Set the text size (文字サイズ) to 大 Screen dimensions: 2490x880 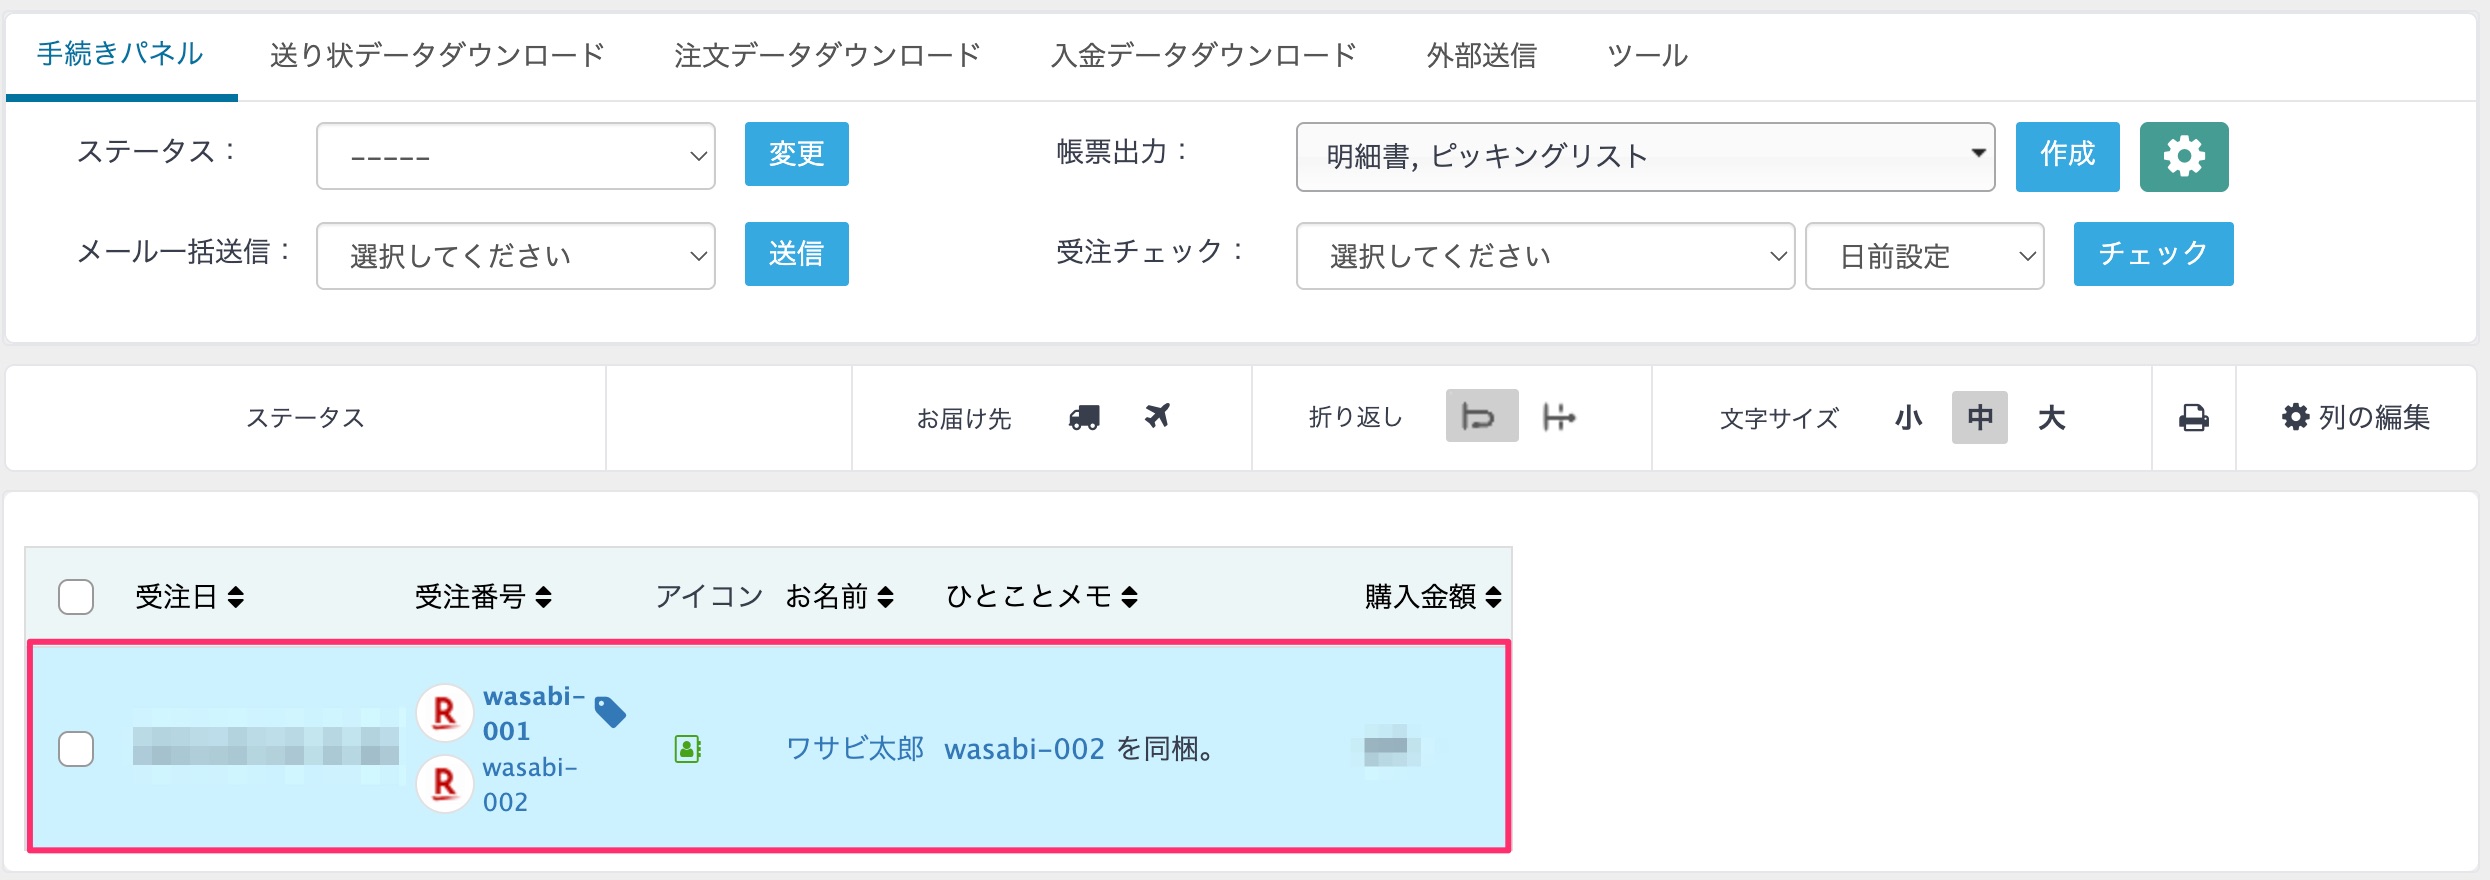(x=2051, y=417)
